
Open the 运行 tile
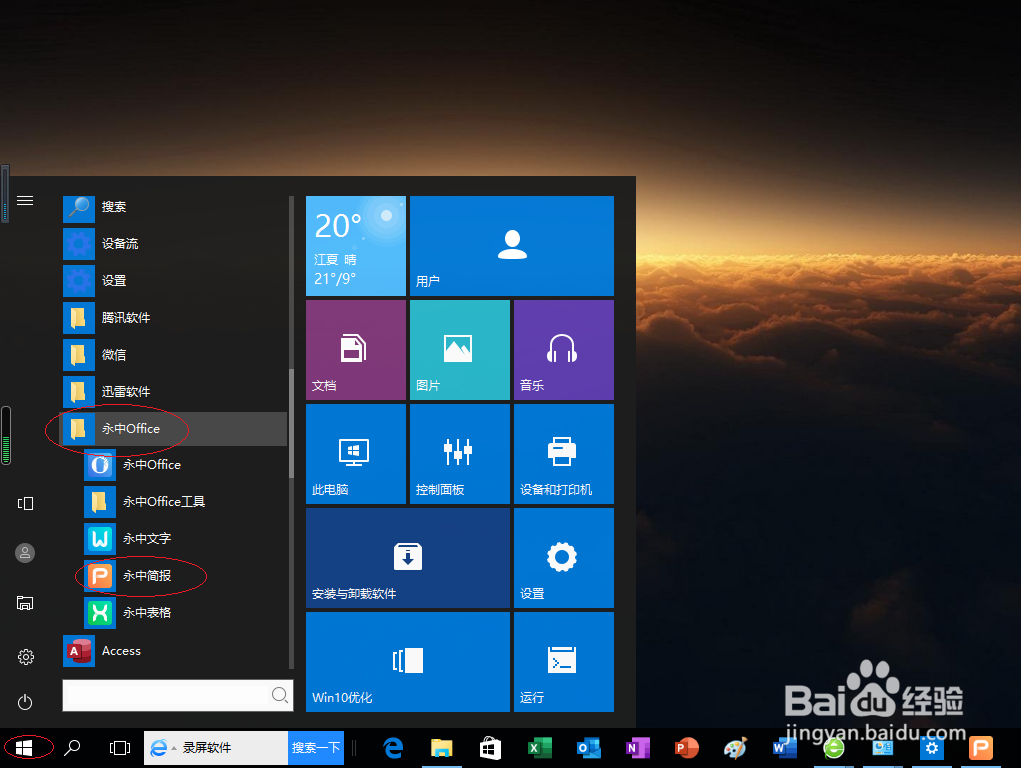point(564,662)
